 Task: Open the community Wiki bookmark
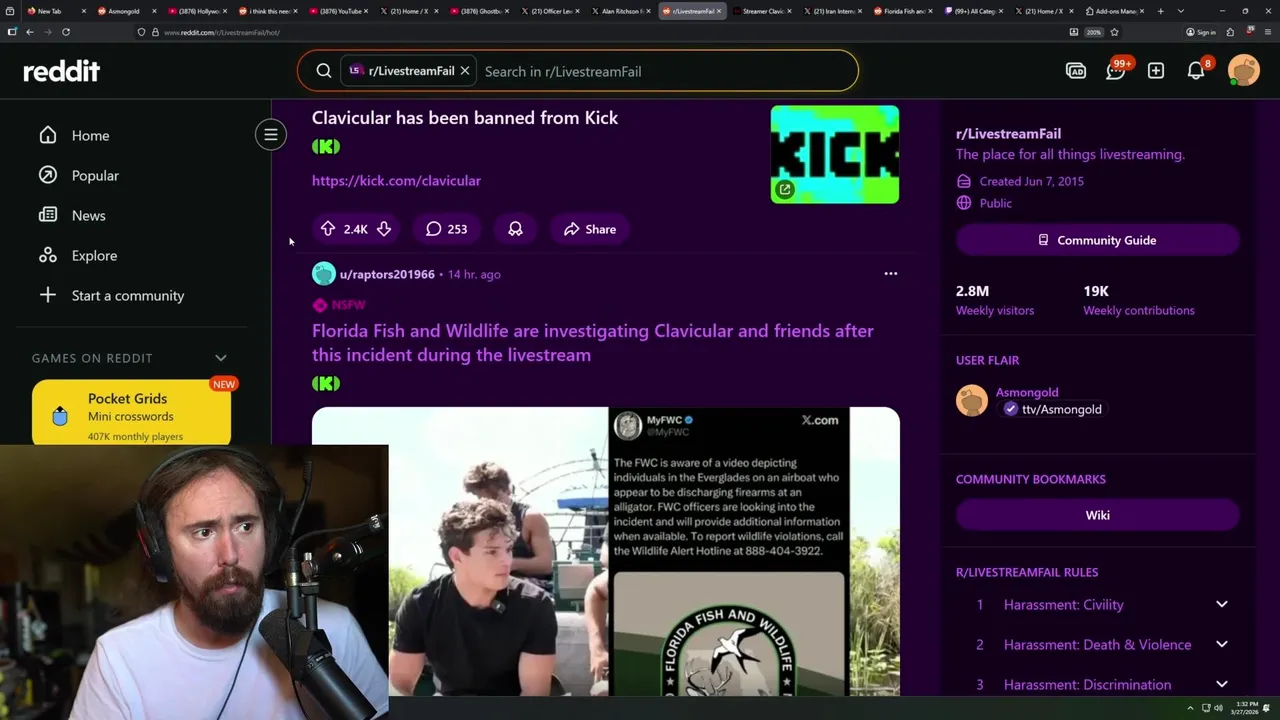(x=1098, y=515)
